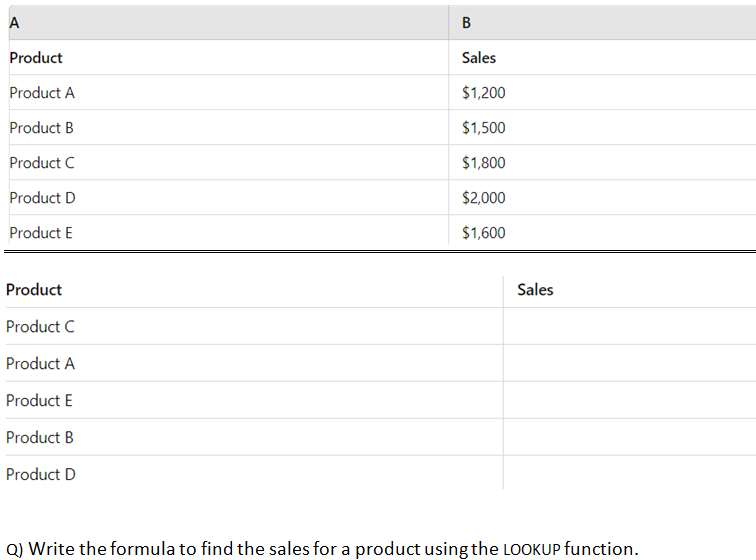Image resolution: width=756 pixels, height=560 pixels.
Task: Click the Product D cell in top table
Action: click(x=42, y=198)
